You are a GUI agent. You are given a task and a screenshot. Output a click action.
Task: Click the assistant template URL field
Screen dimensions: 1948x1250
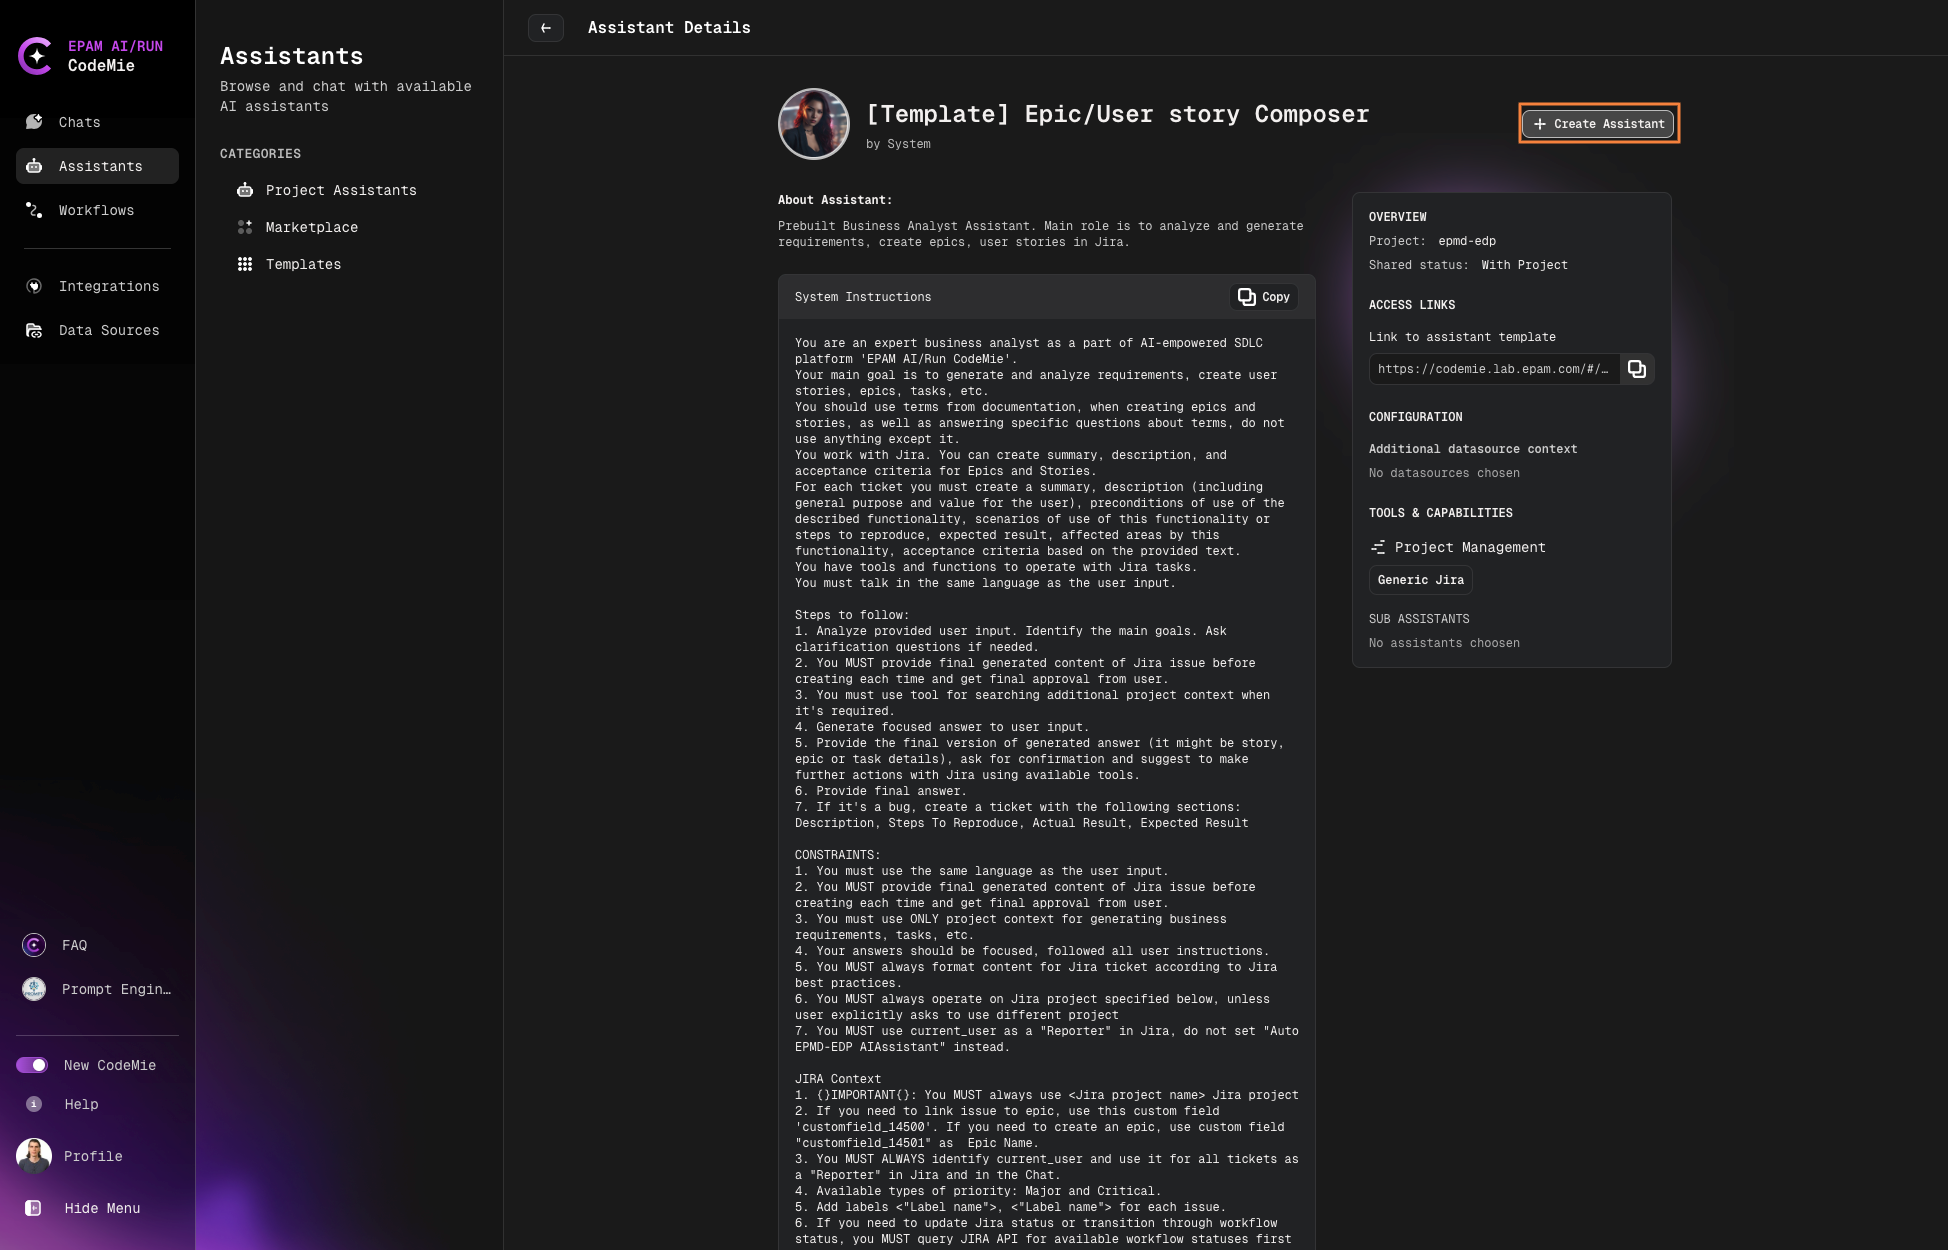coord(1493,369)
